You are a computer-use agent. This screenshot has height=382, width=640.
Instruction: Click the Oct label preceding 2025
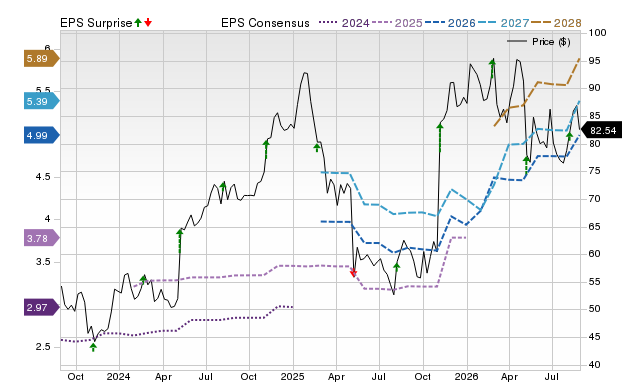(x=249, y=376)
